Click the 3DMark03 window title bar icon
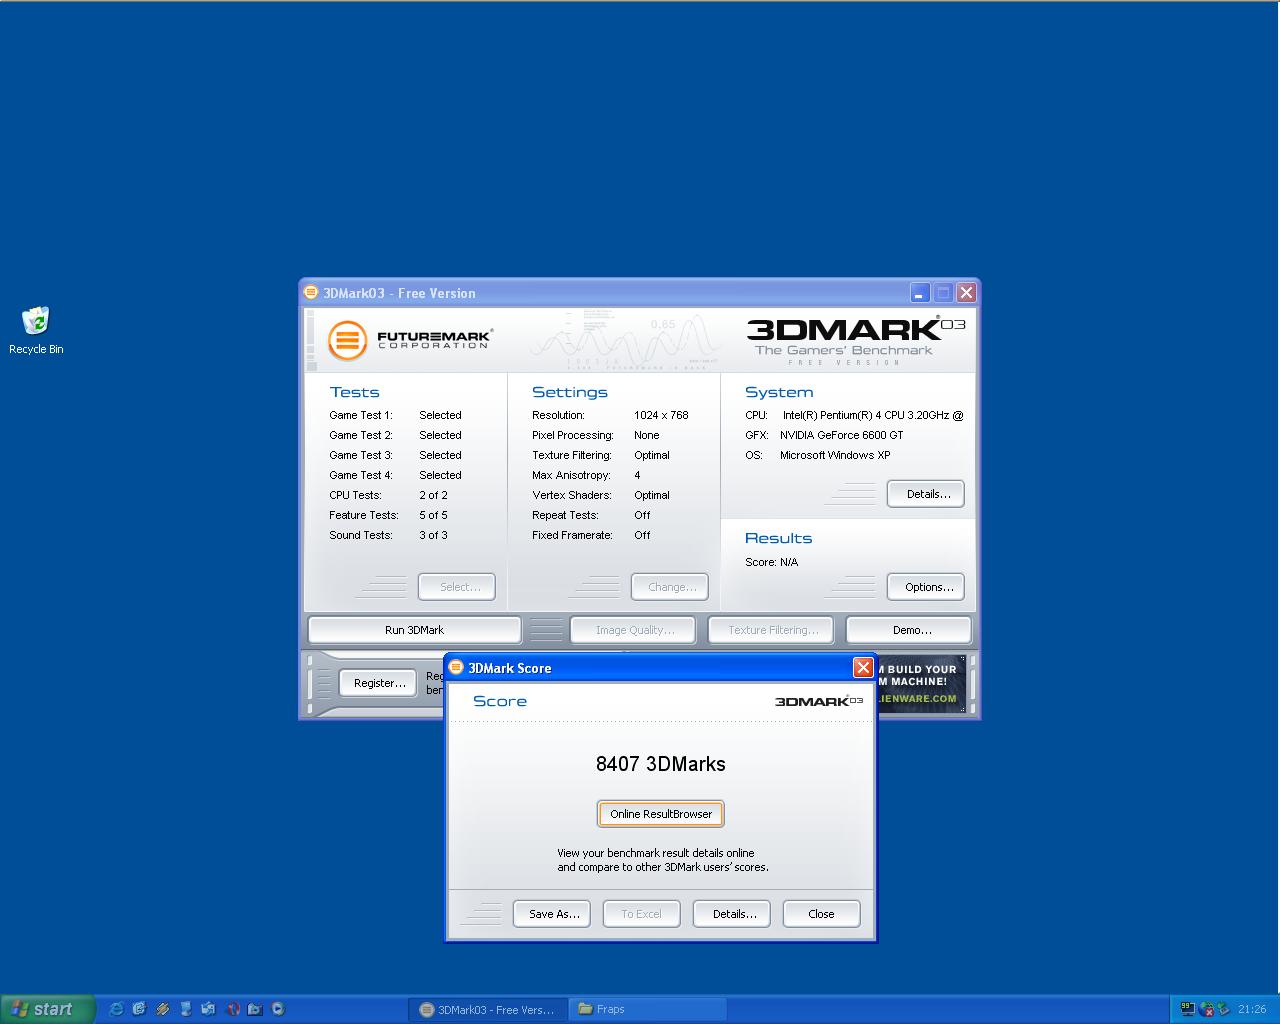Image resolution: width=1280 pixels, height=1024 pixels. (311, 293)
